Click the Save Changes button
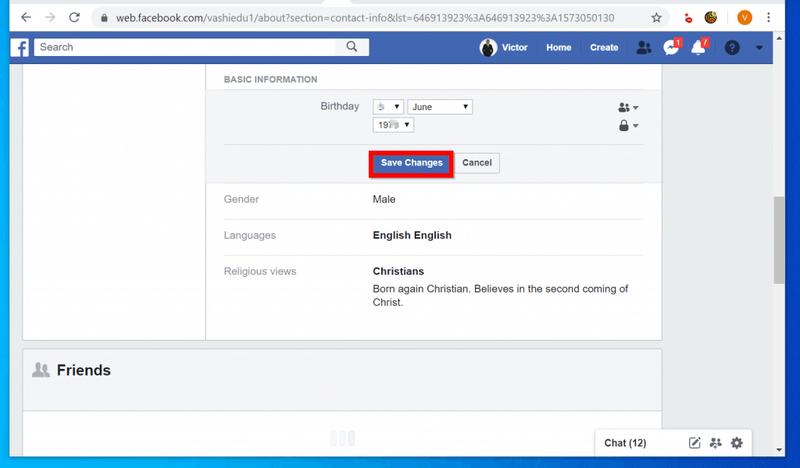The width and height of the screenshot is (800, 468). click(411, 163)
